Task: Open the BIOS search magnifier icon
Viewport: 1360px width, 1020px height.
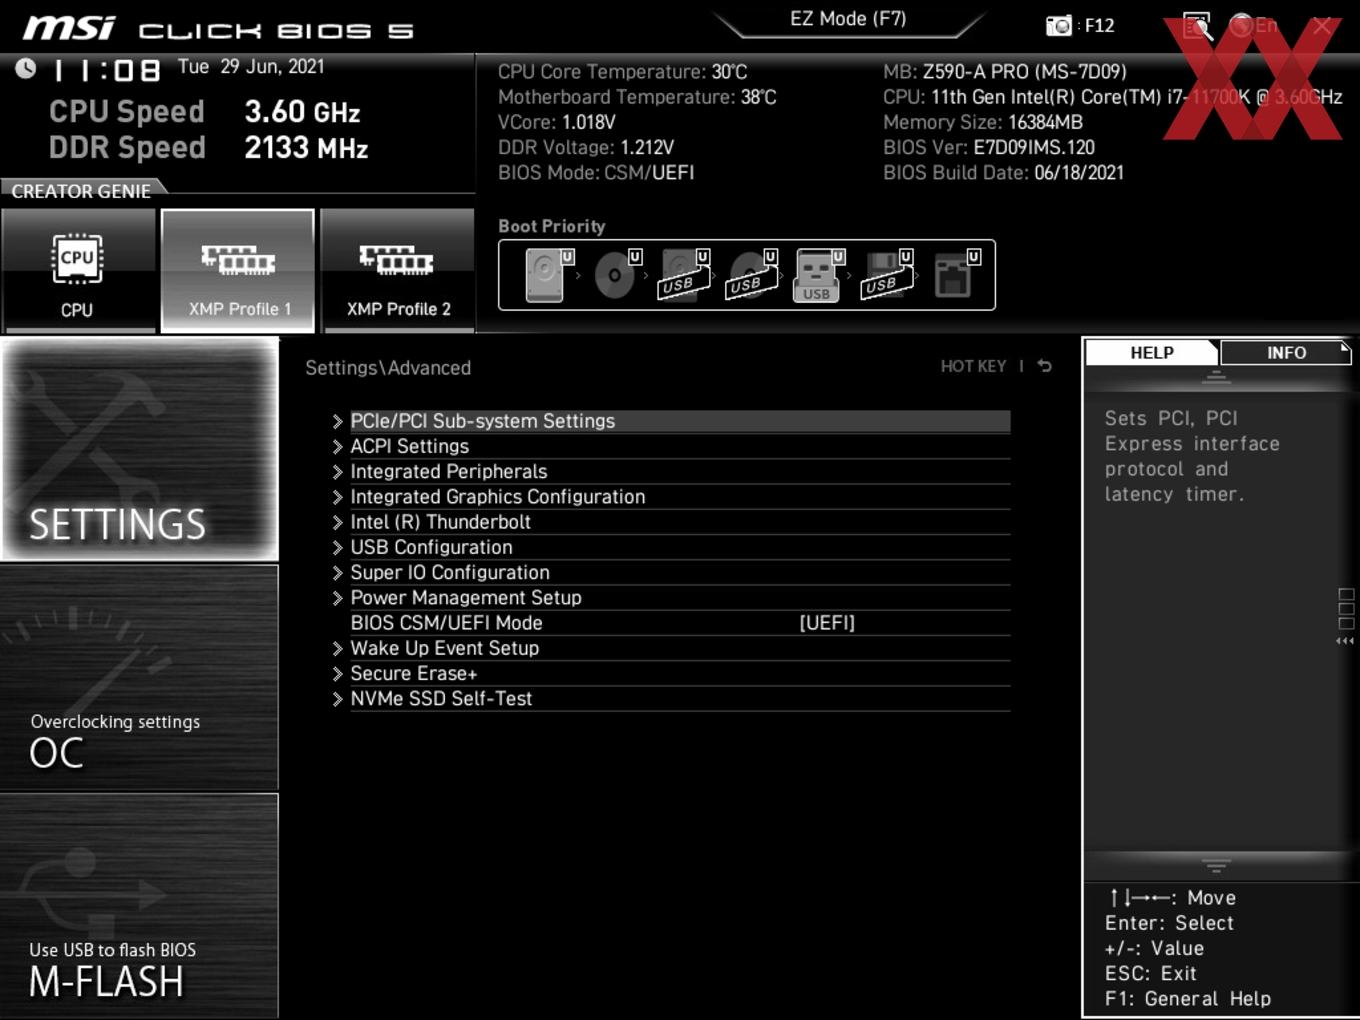Action: click(1197, 25)
